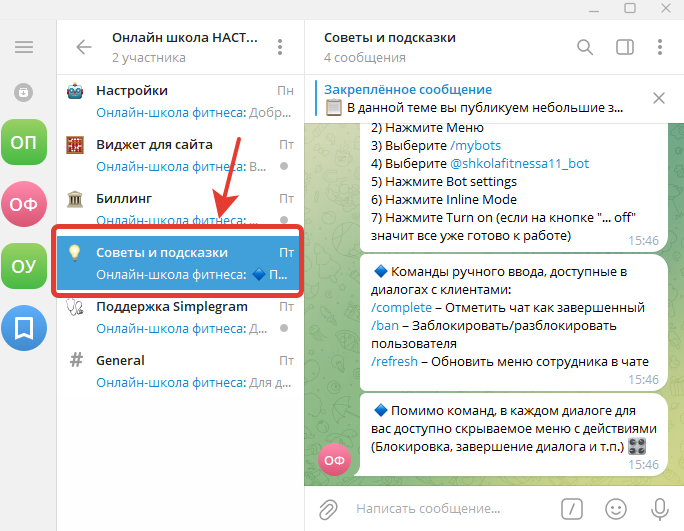Click the message input field
The height and width of the screenshot is (531, 684).
[450, 508]
